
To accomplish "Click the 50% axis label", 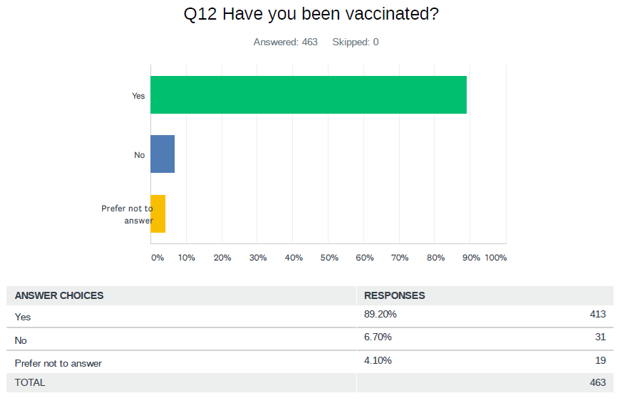I will coord(329,258).
